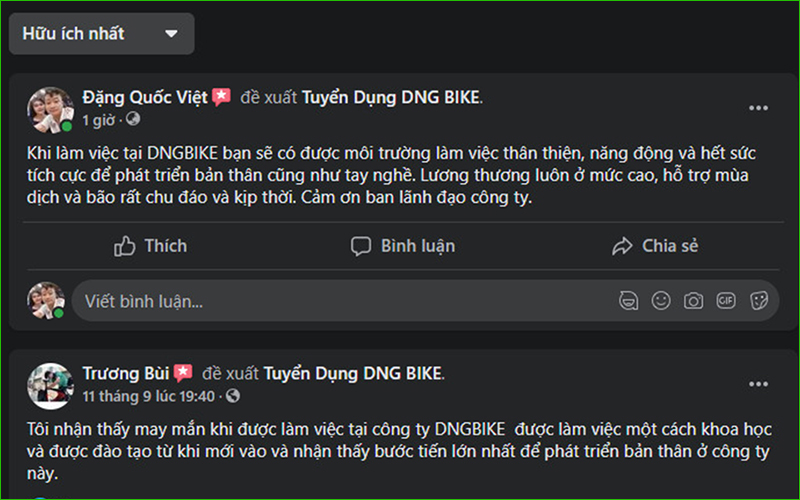
Task: Open the Hữu ích nhất sort dropdown
Action: point(101,33)
